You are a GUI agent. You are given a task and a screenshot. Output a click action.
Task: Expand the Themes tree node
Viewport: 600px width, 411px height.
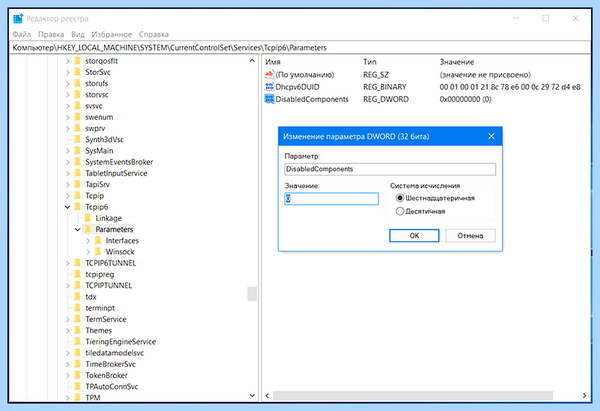67,331
